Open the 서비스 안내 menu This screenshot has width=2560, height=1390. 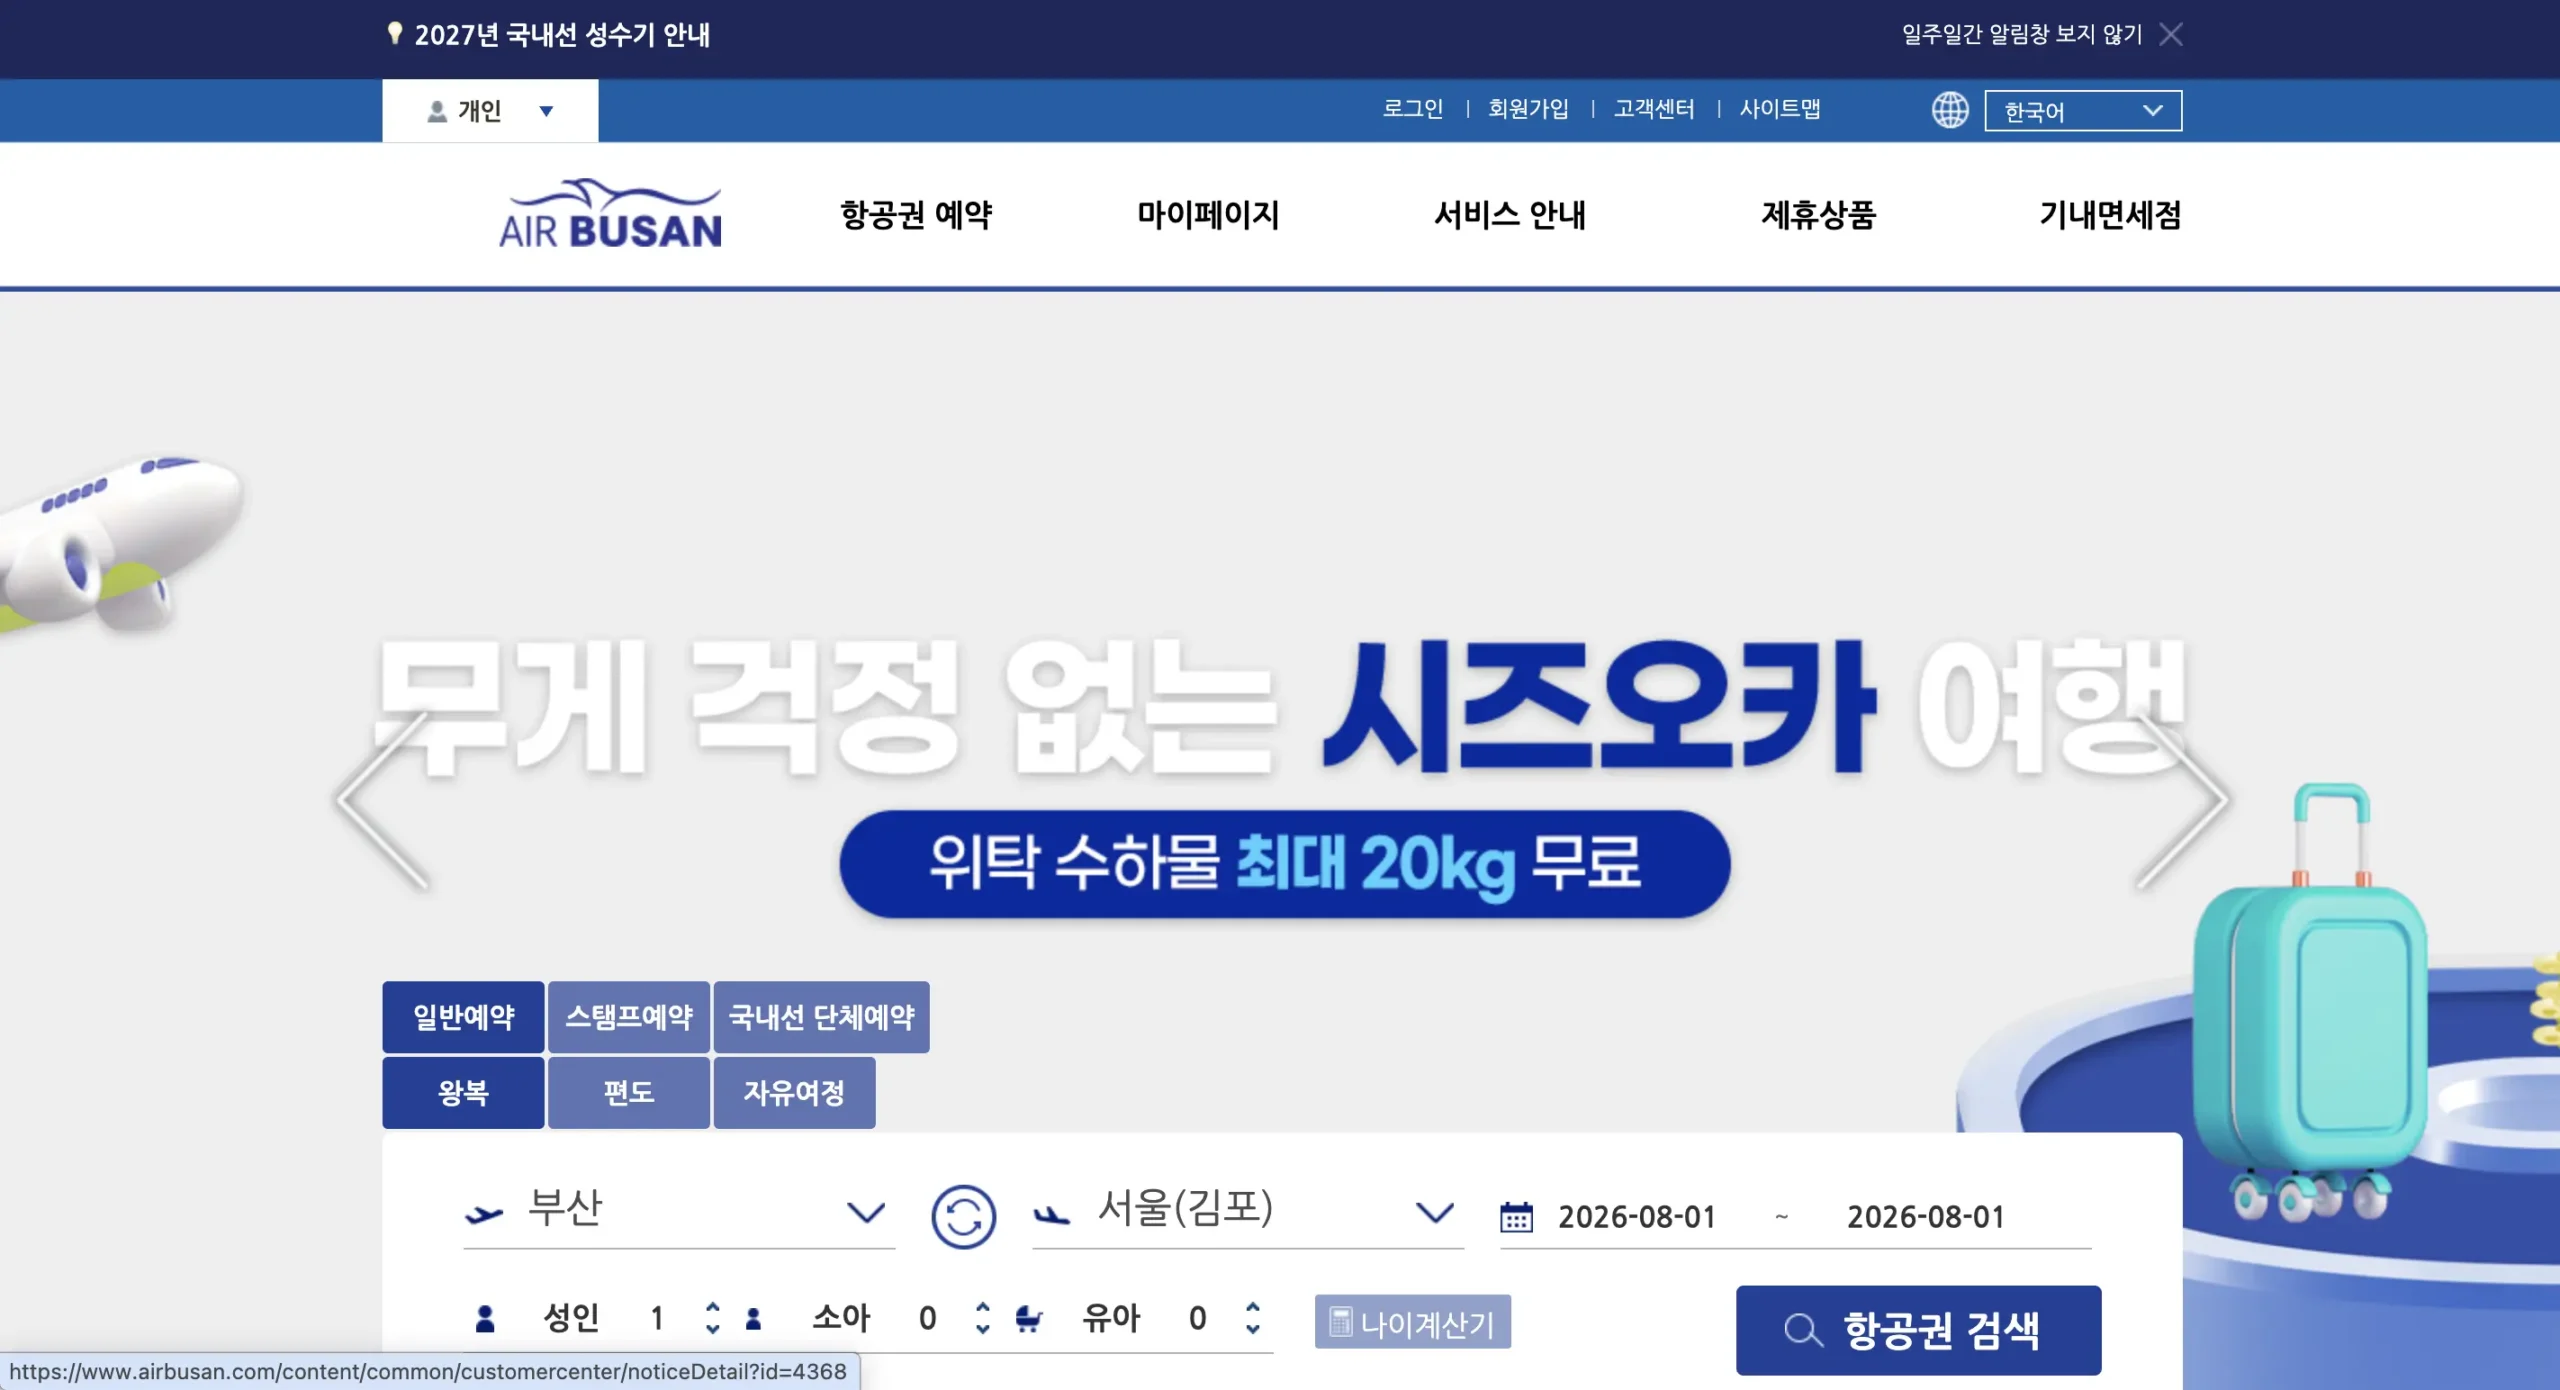pyautogui.click(x=1510, y=214)
